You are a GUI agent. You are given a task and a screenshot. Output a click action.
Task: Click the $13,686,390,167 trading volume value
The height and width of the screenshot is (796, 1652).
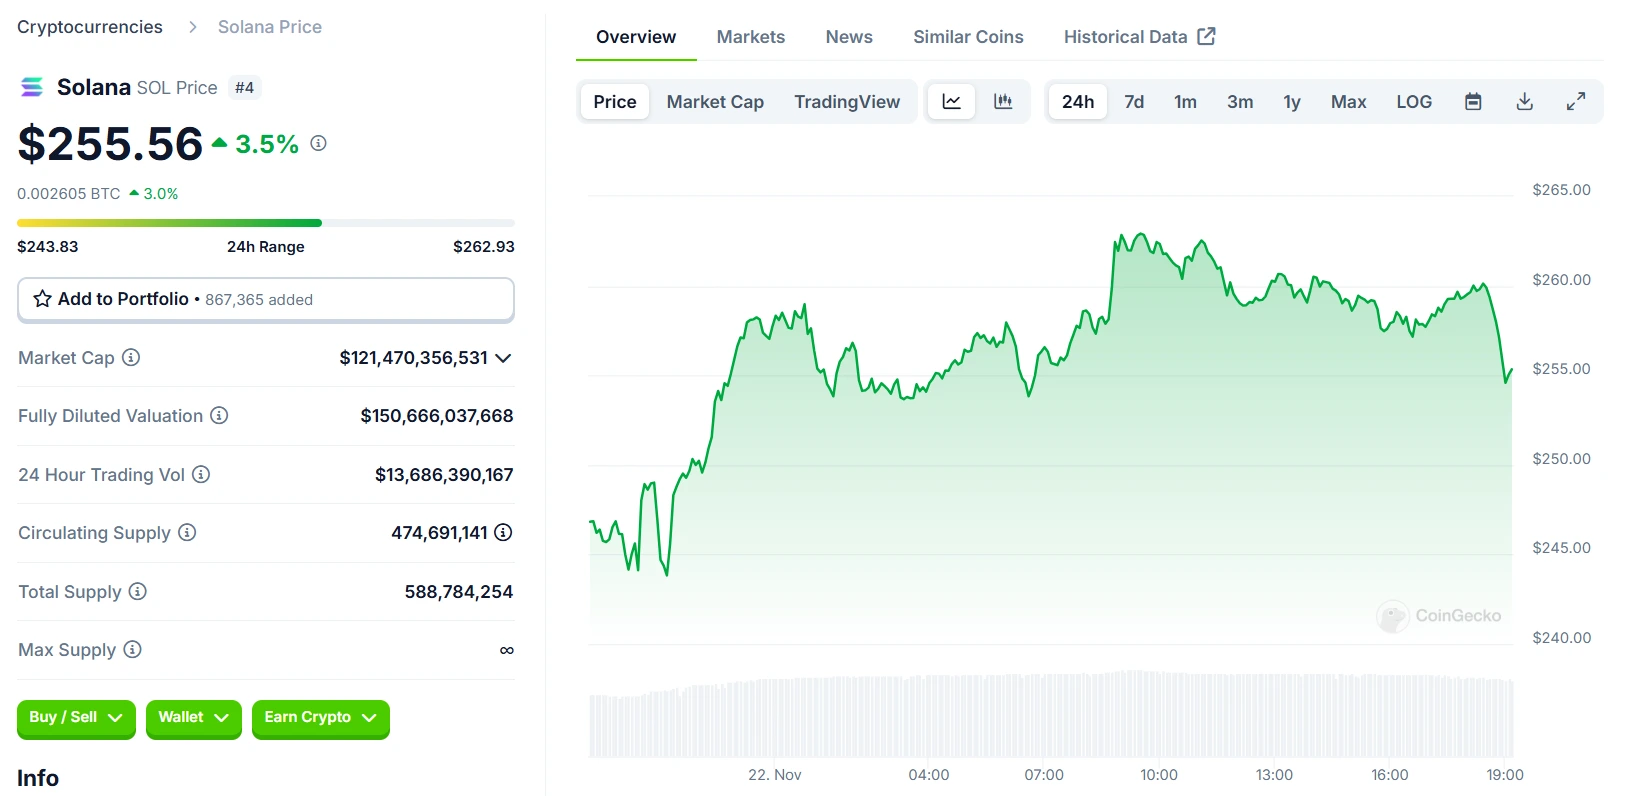[x=444, y=474]
